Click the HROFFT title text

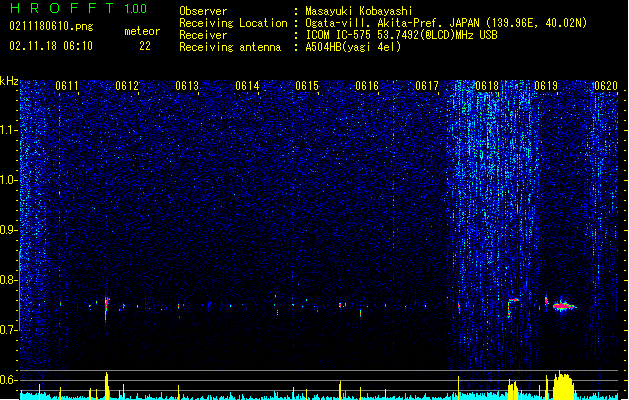pyautogui.click(x=61, y=8)
